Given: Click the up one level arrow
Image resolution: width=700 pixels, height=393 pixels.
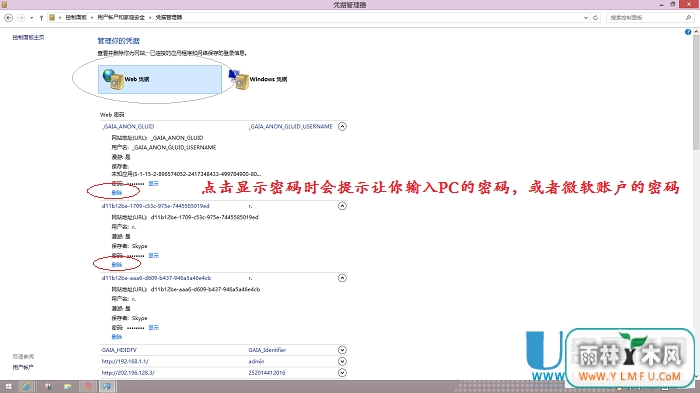Looking at the screenshot, I should tap(42, 17).
